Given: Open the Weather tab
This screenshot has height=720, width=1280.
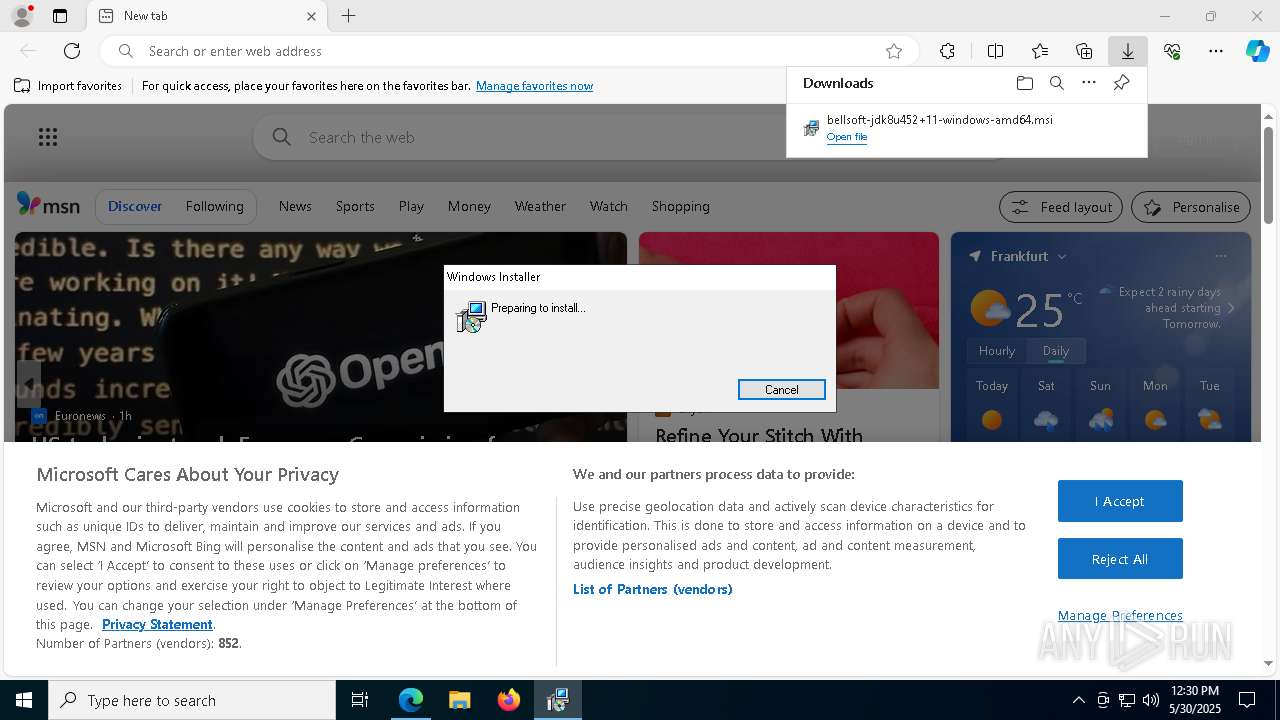Looking at the screenshot, I should 540,206.
